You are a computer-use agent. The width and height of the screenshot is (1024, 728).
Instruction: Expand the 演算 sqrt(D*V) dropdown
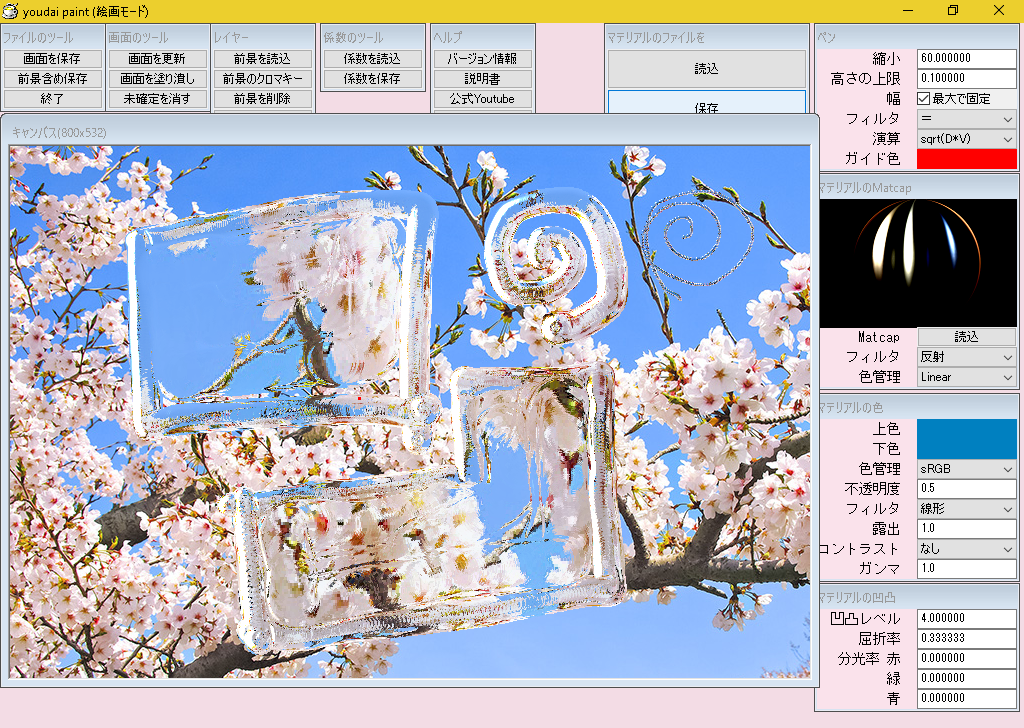(966, 139)
